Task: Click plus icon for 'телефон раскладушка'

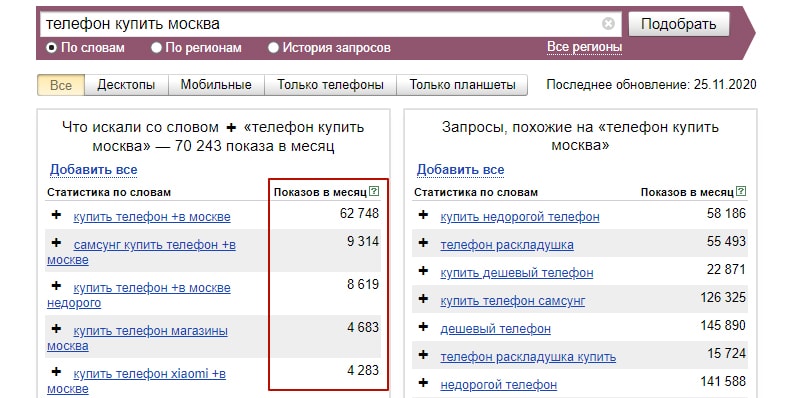Action: point(423,243)
